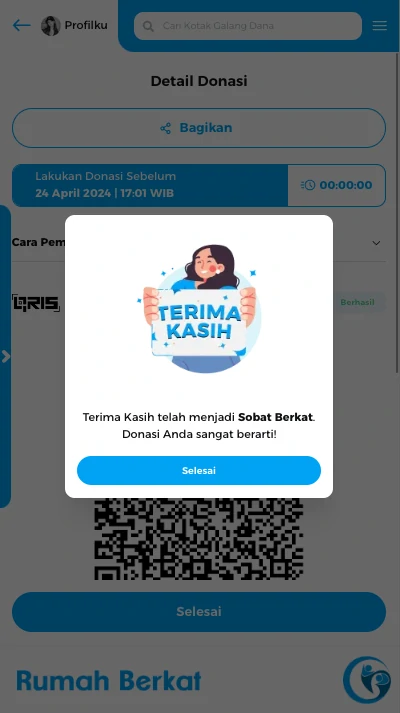Focus the Cari Kotak Galang Dana field

point(248,26)
